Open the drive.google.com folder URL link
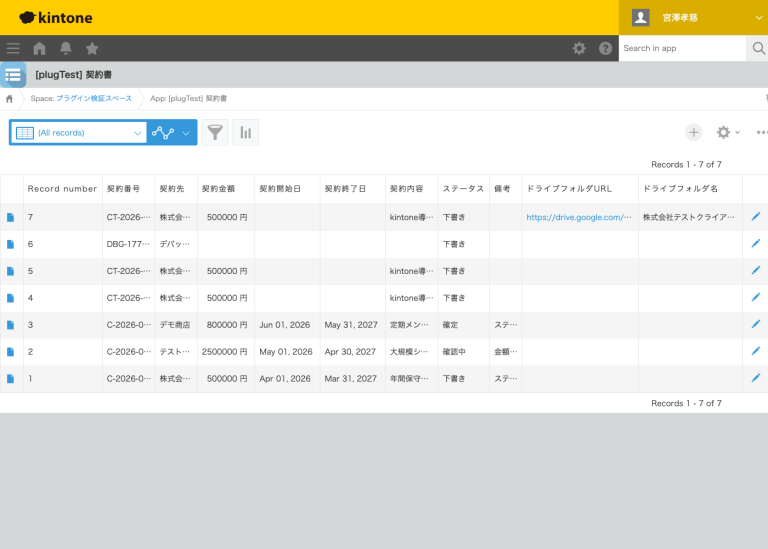The height and width of the screenshot is (549, 768). tap(578, 217)
